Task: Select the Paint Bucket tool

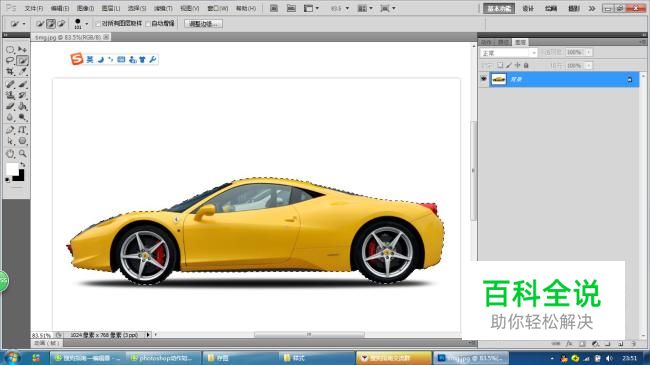Action: point(22,107)
